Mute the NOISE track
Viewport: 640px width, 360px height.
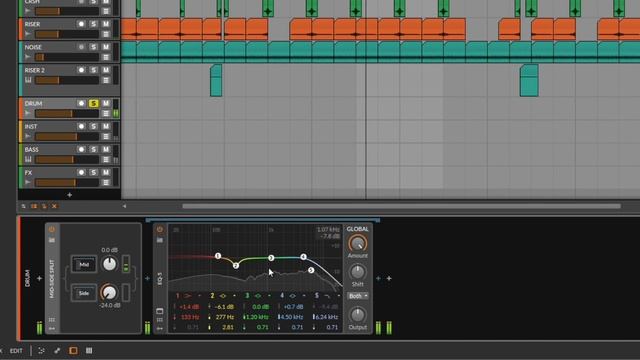pyautogui.click(x=106, y=47)
